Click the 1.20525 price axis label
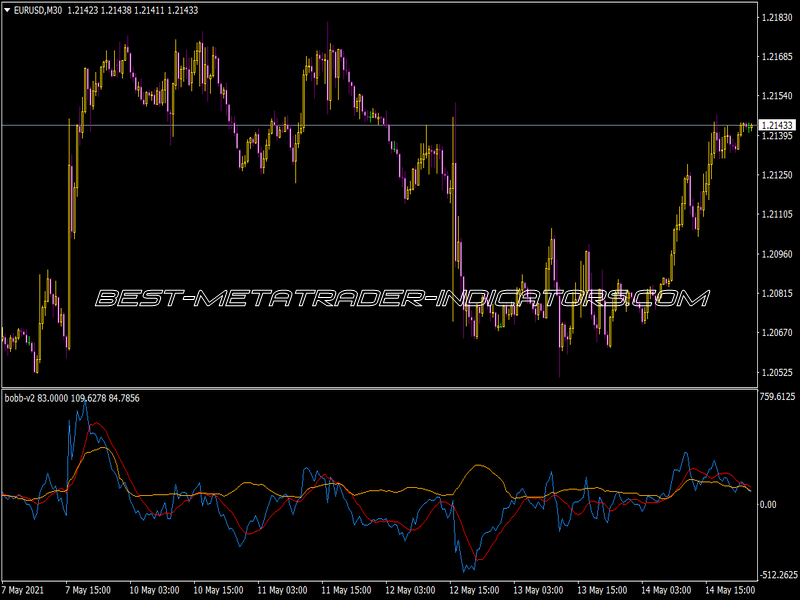 [777, 372]
